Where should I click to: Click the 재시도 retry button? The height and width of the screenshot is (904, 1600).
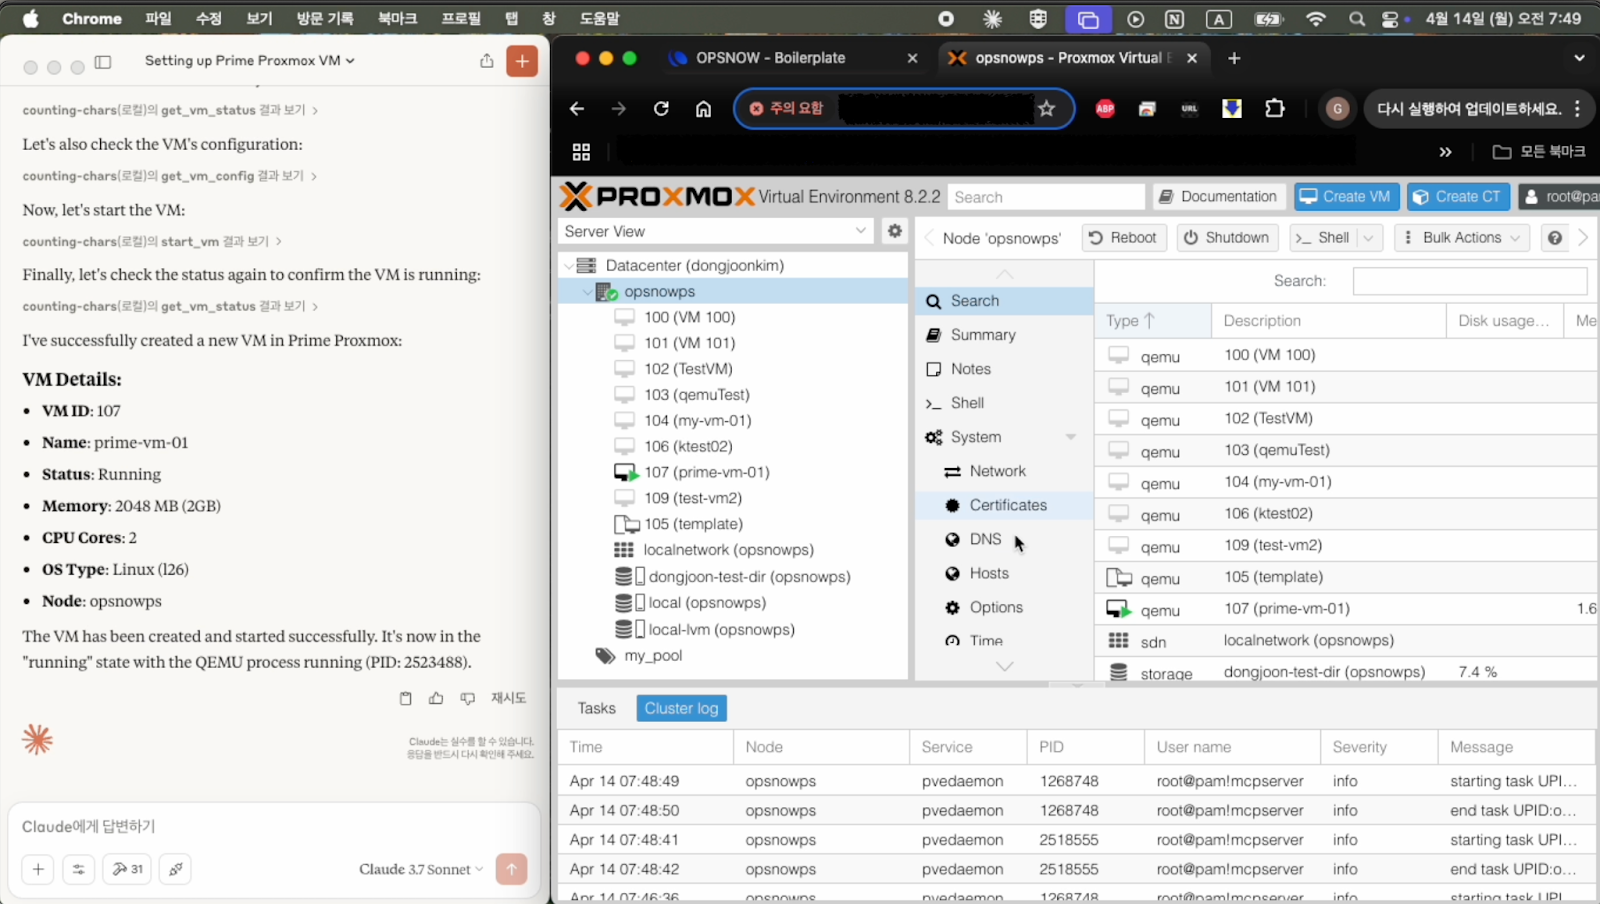coord(508,698)
